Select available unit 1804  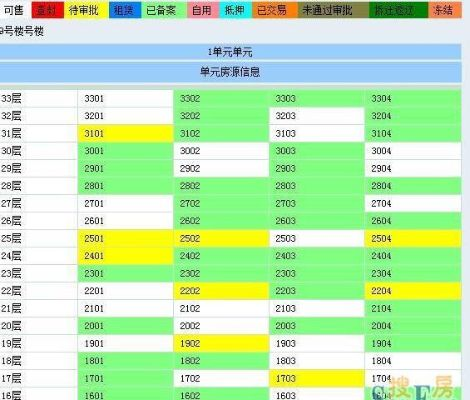[413, 361]
